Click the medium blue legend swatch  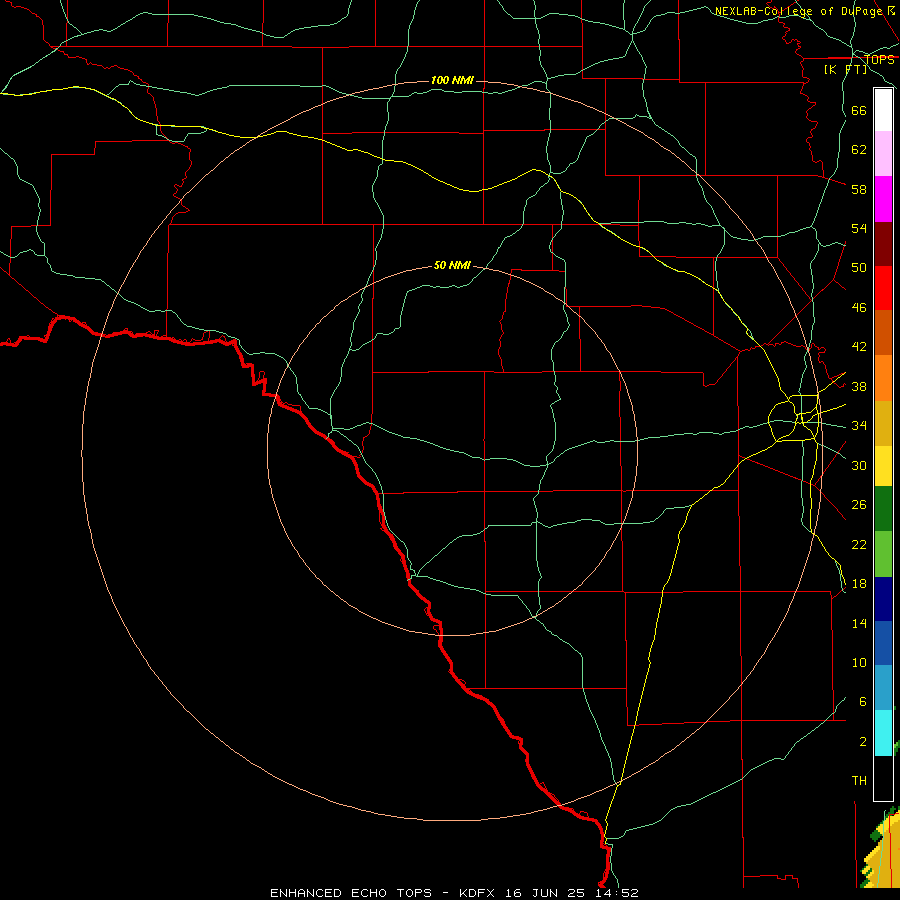pos(883,643)
